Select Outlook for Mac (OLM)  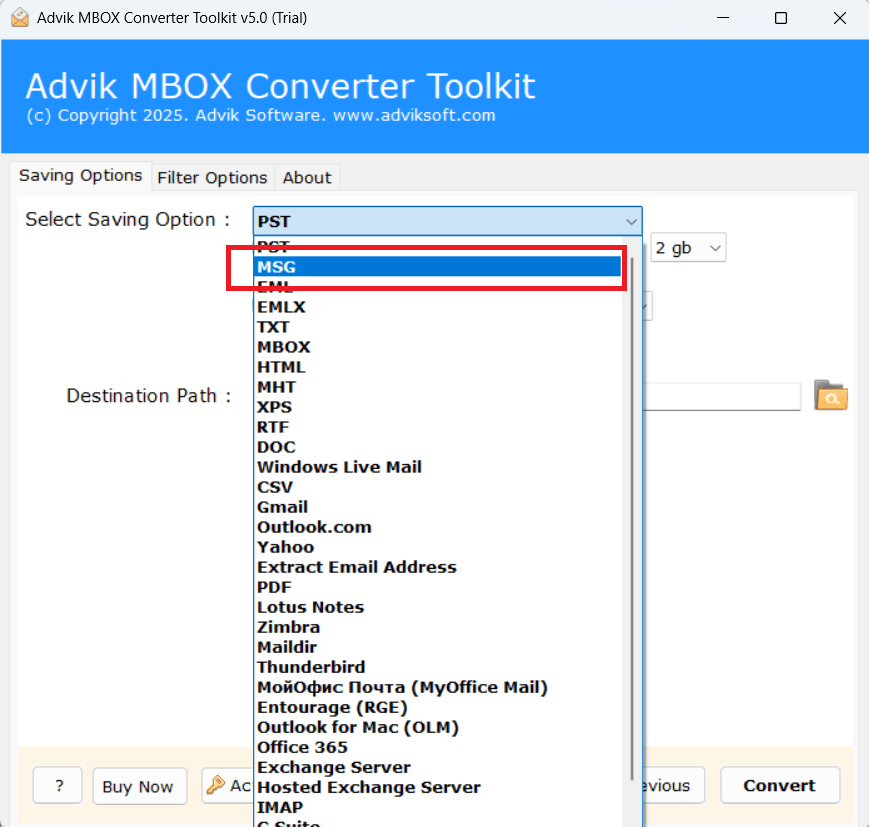[437, 727]
